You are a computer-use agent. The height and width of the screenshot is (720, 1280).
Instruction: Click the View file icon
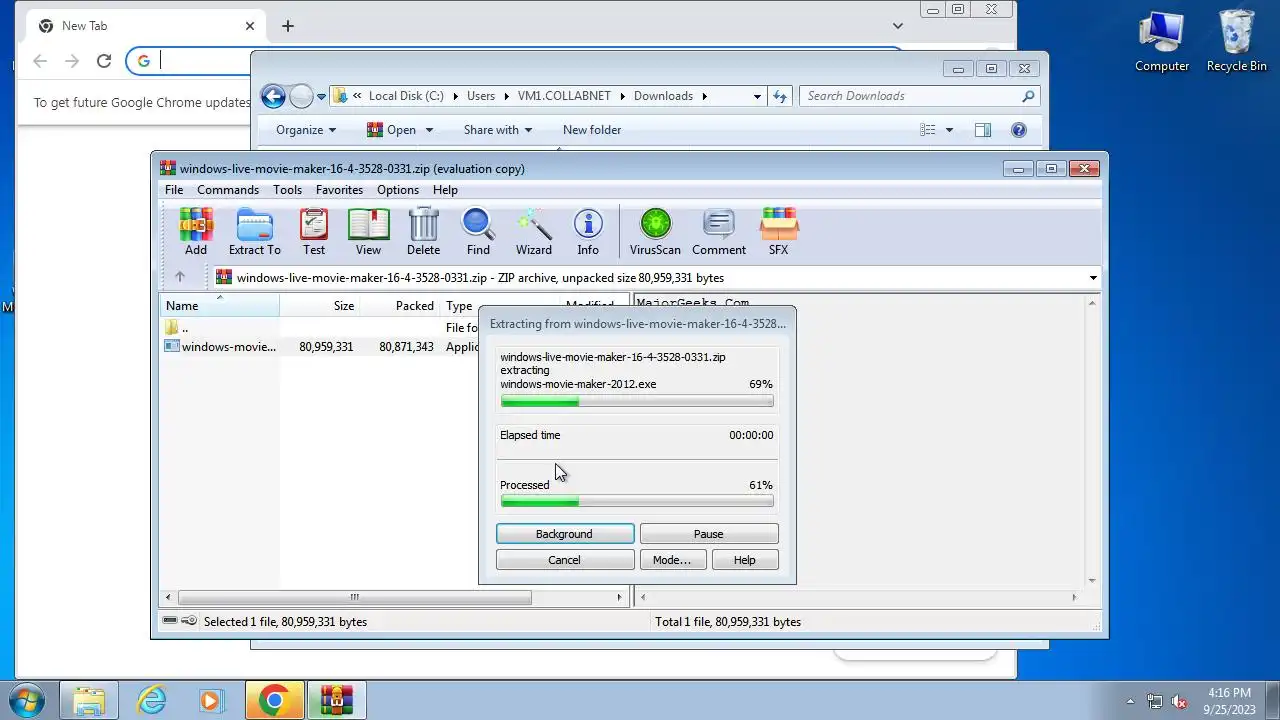[368, 232]
